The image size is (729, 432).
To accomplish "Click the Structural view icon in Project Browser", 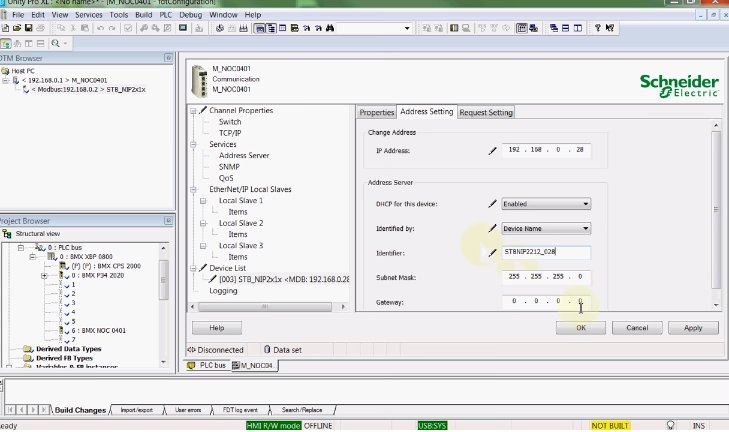I will (7, 233).
